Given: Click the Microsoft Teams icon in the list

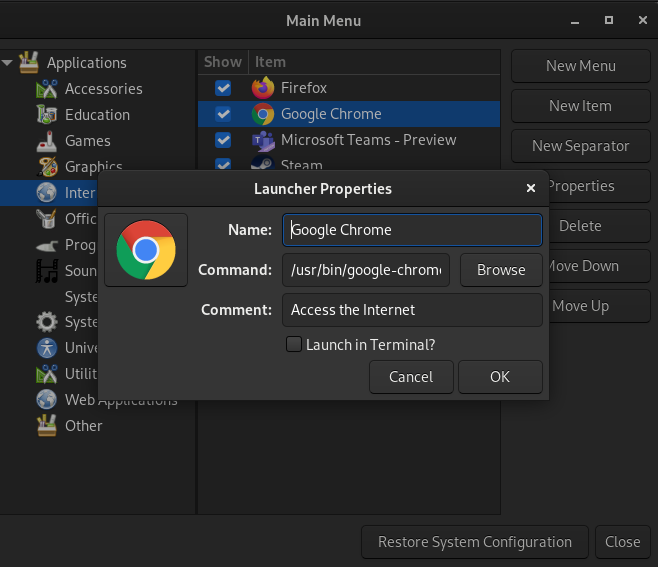Looking at the screenshot, I should click(x=263, y=140).
